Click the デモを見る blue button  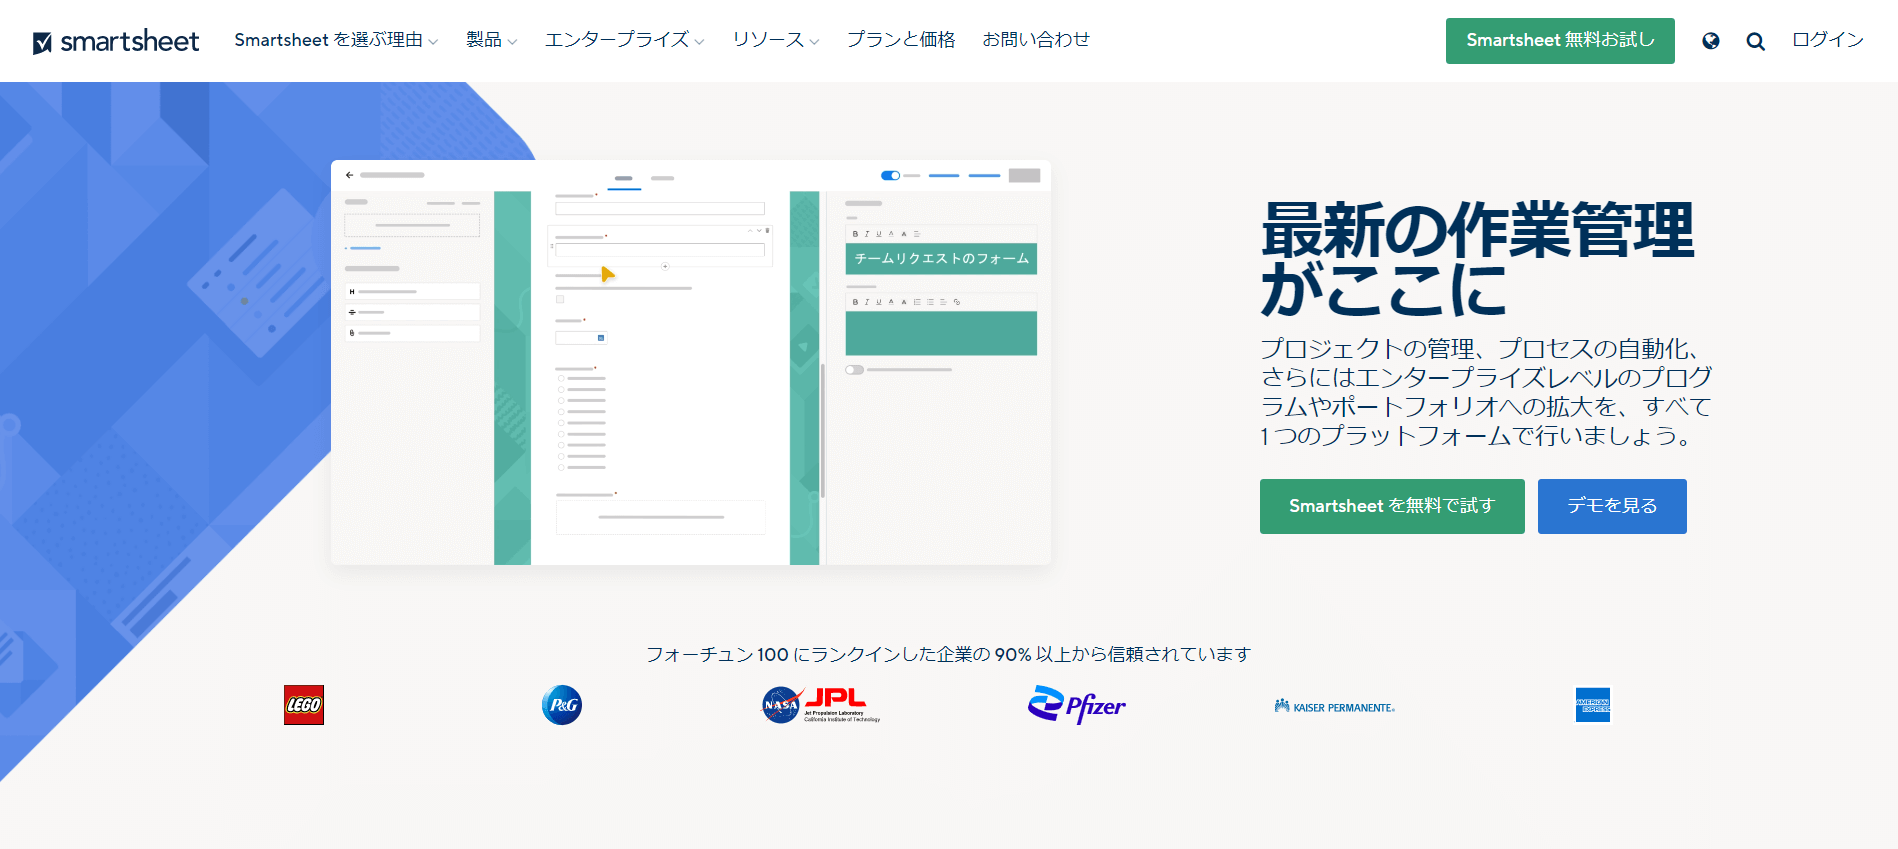pos(1612,506)
